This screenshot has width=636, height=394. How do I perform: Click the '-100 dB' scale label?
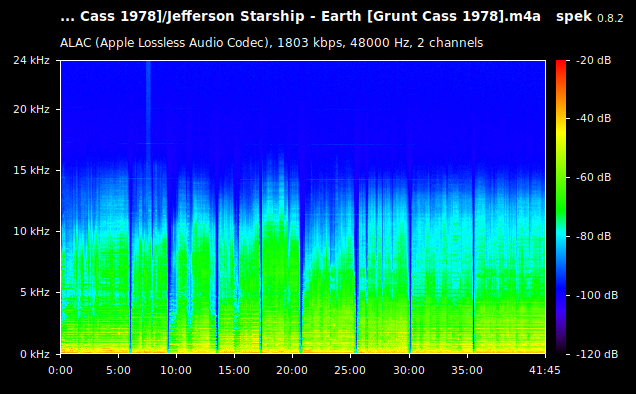click(x=597, y=295)
